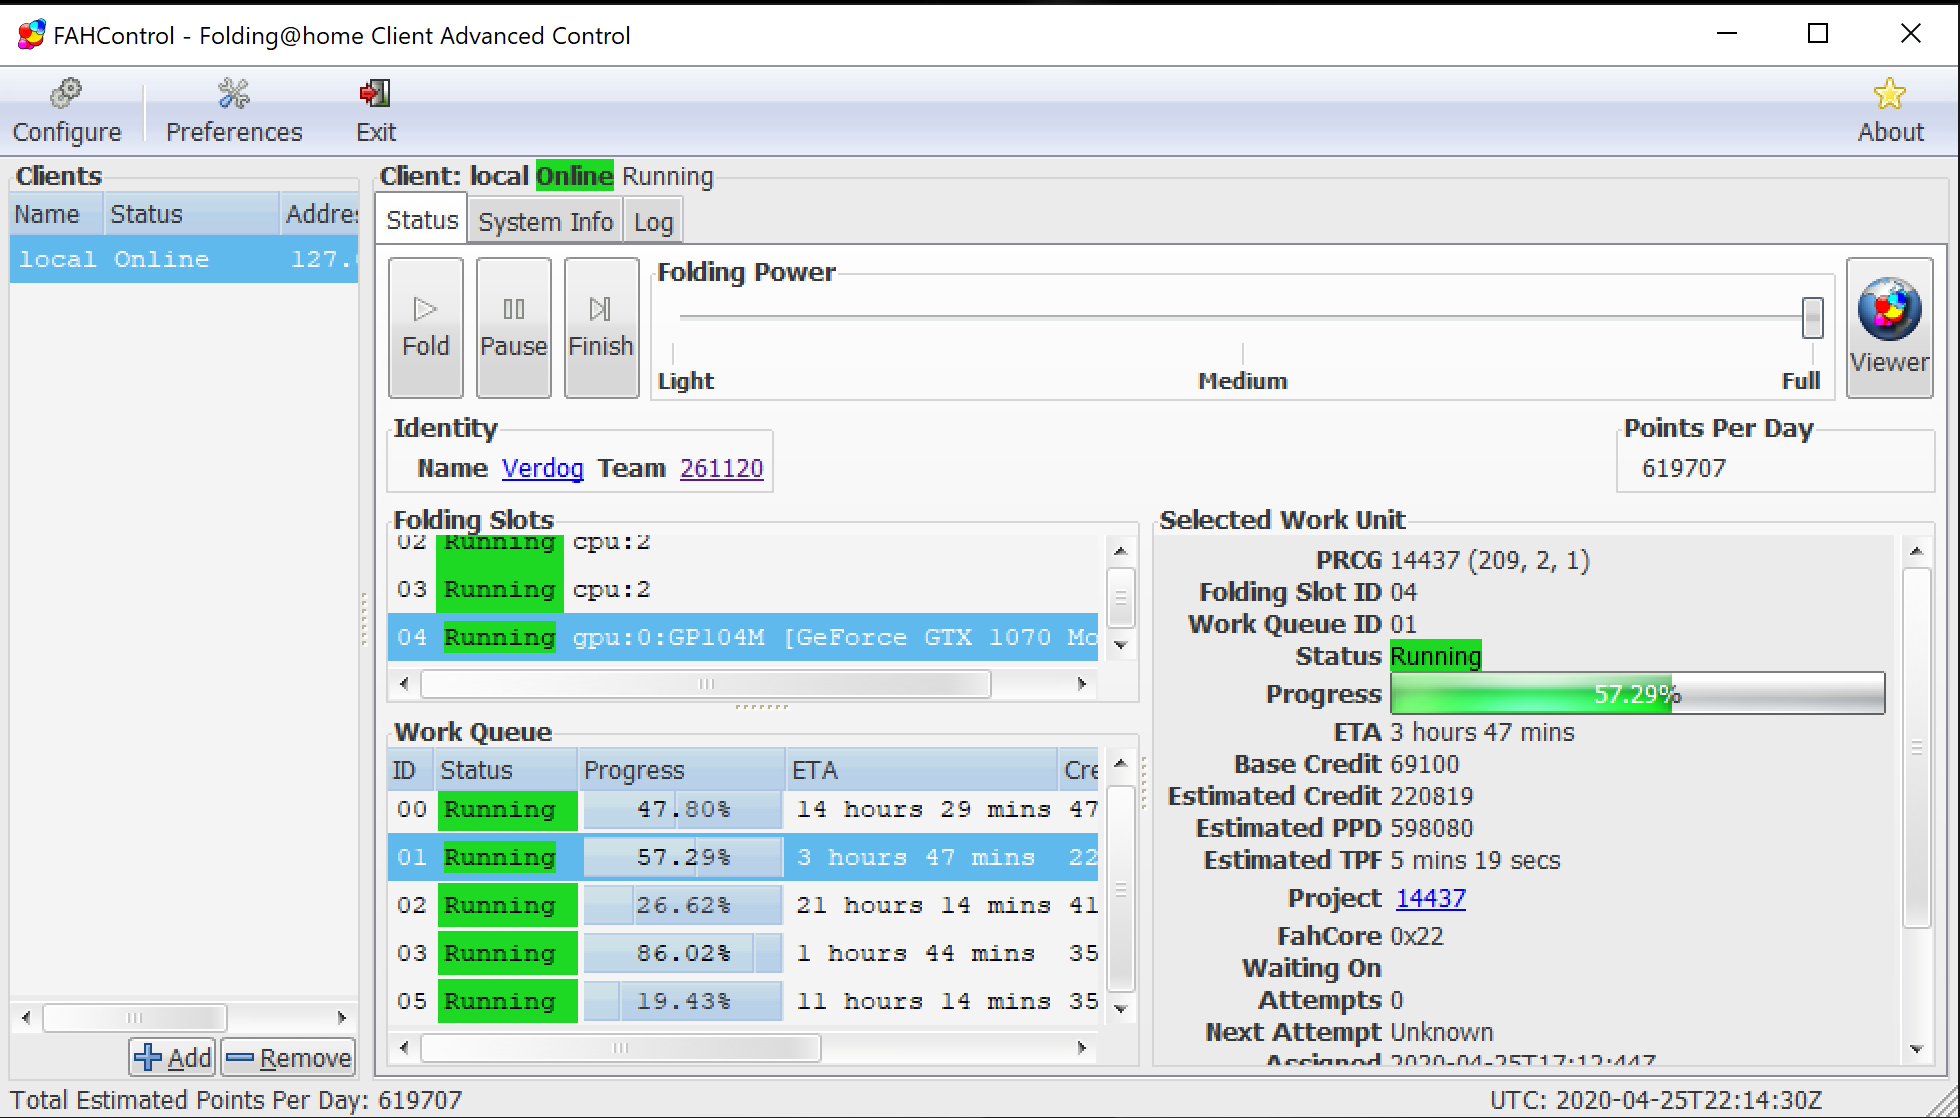Image resolution: width=1960 pixels, height=1118 pixels.
Task: Click Folding Slots scroll down arrow
Action: pyautogui.click(x=1120, y=645)
